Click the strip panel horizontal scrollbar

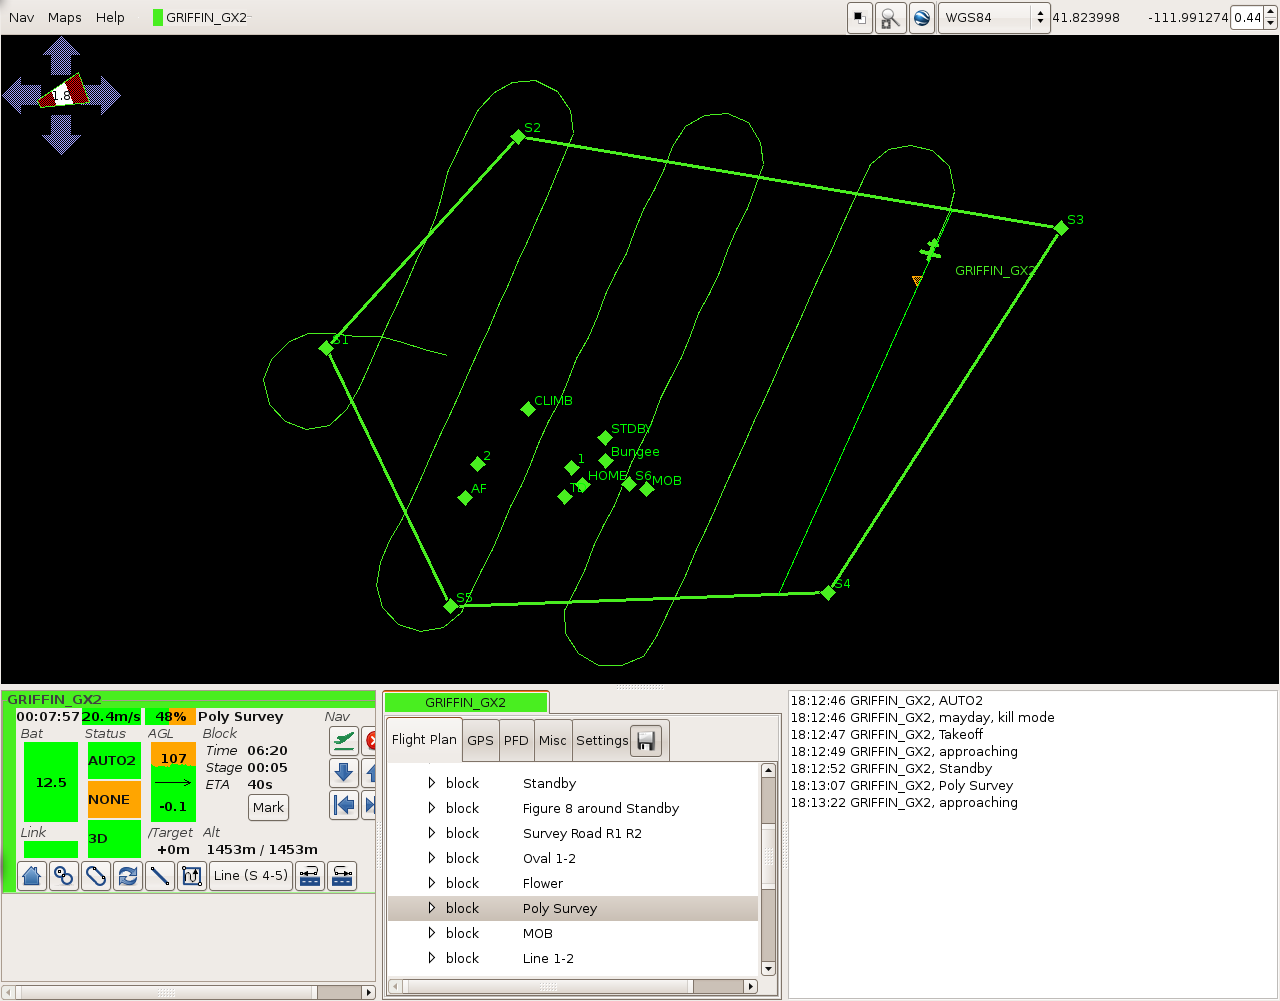(x=188, y=992)
